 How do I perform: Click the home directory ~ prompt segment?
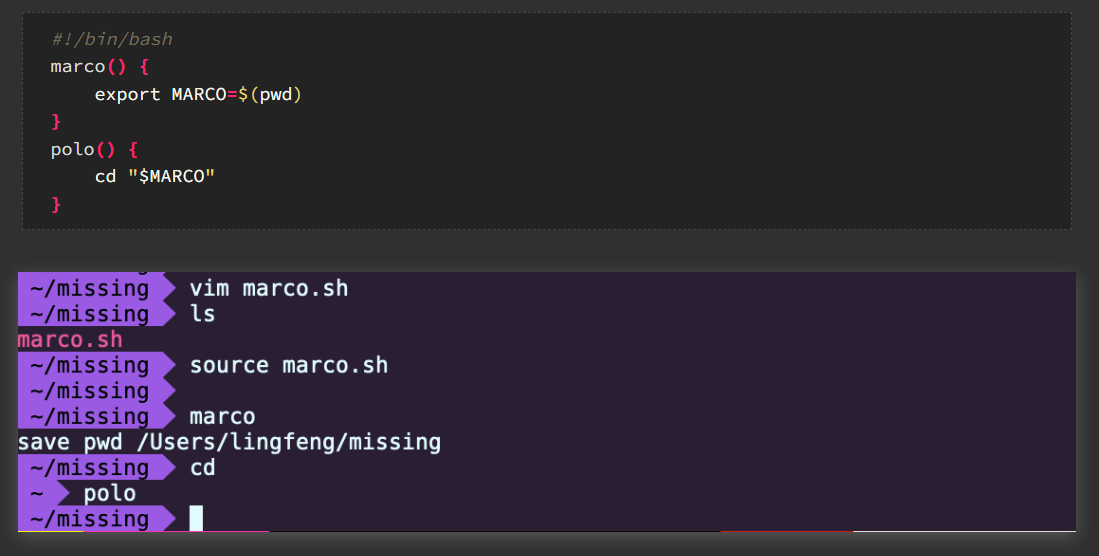37,494
